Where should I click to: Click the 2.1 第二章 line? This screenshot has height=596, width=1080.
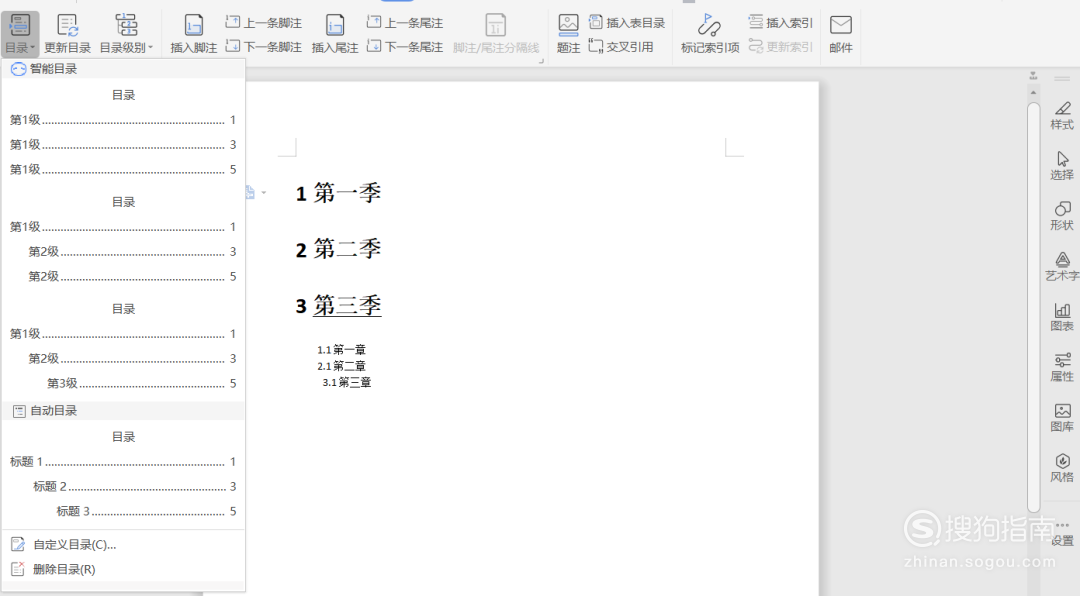342,366
